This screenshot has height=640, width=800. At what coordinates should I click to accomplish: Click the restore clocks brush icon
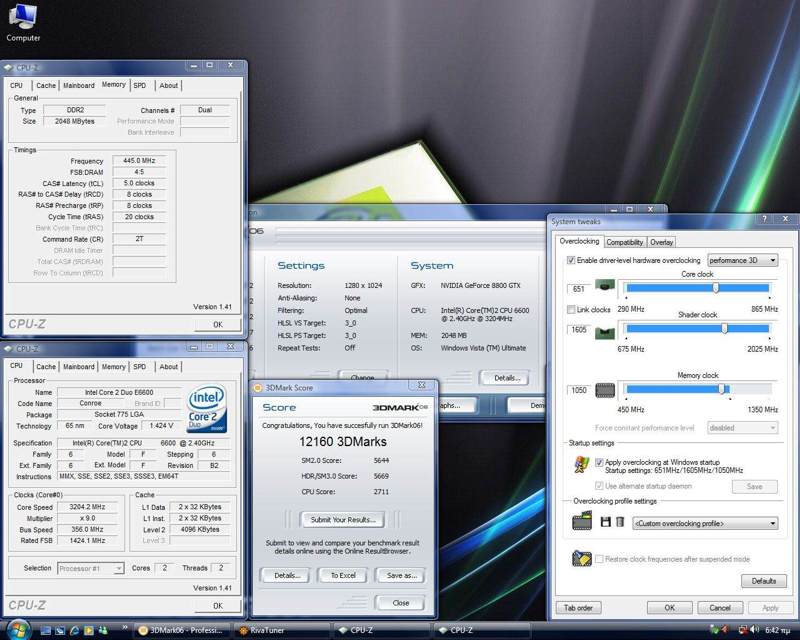(582, 558)
